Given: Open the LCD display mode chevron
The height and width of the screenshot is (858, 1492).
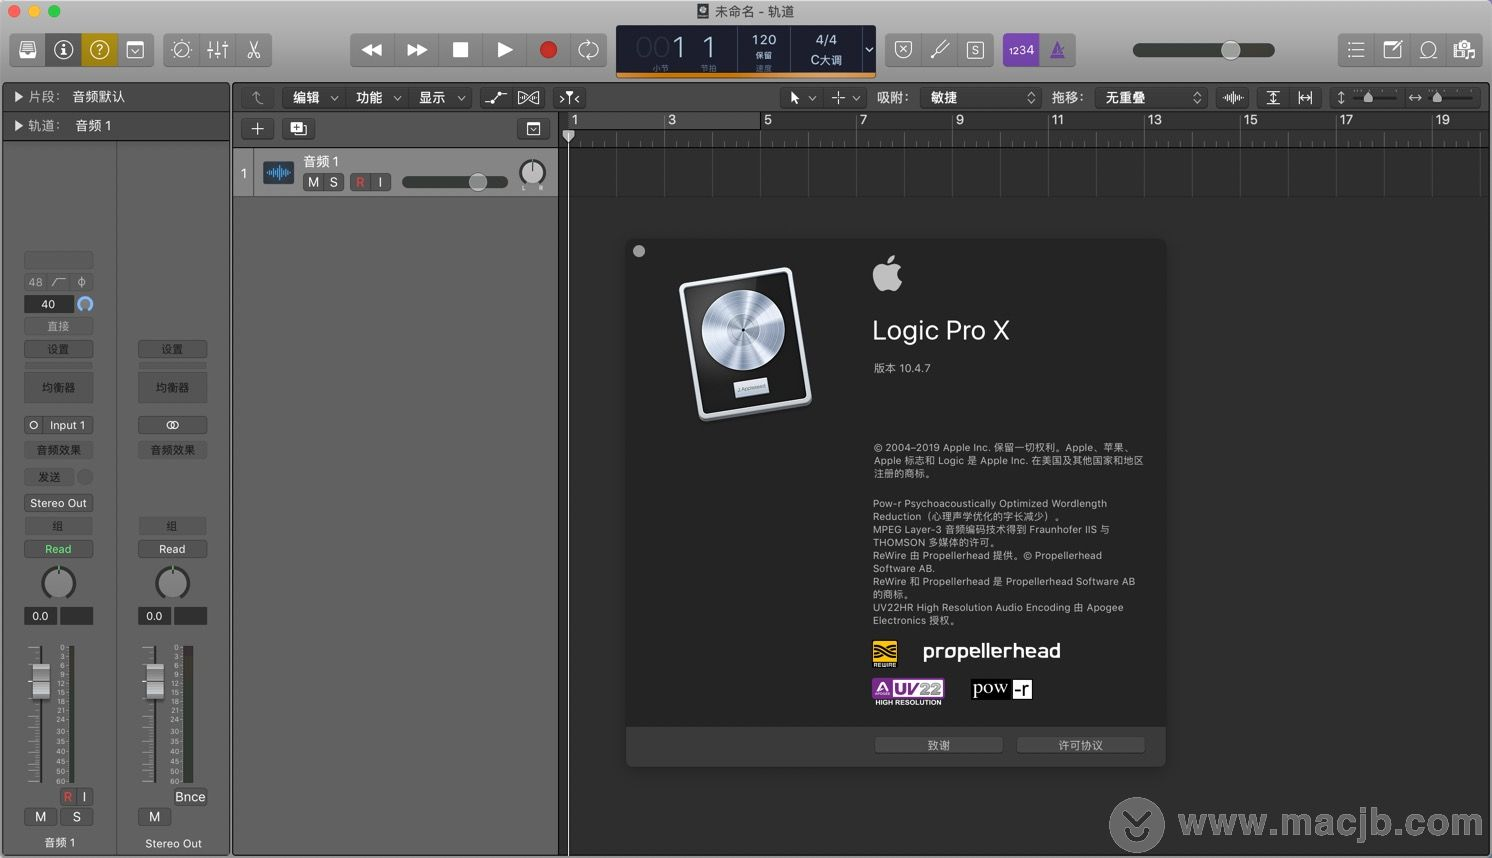Looking at the screenshot, I should [869, 50].
